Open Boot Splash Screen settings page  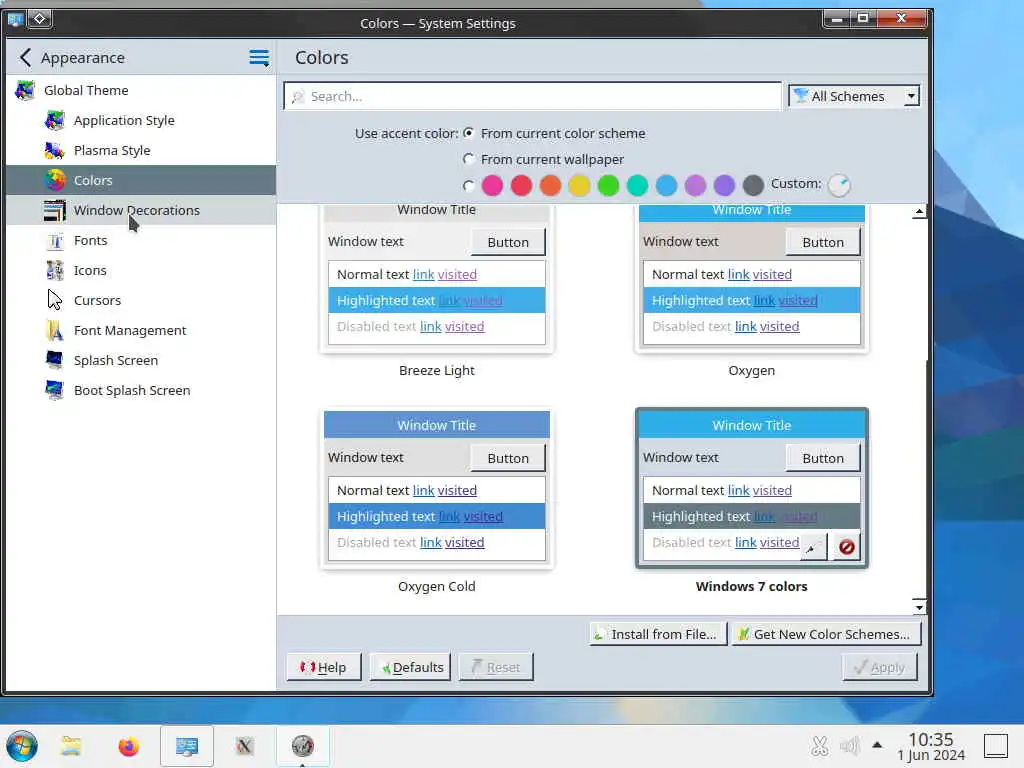click(141, 391)
